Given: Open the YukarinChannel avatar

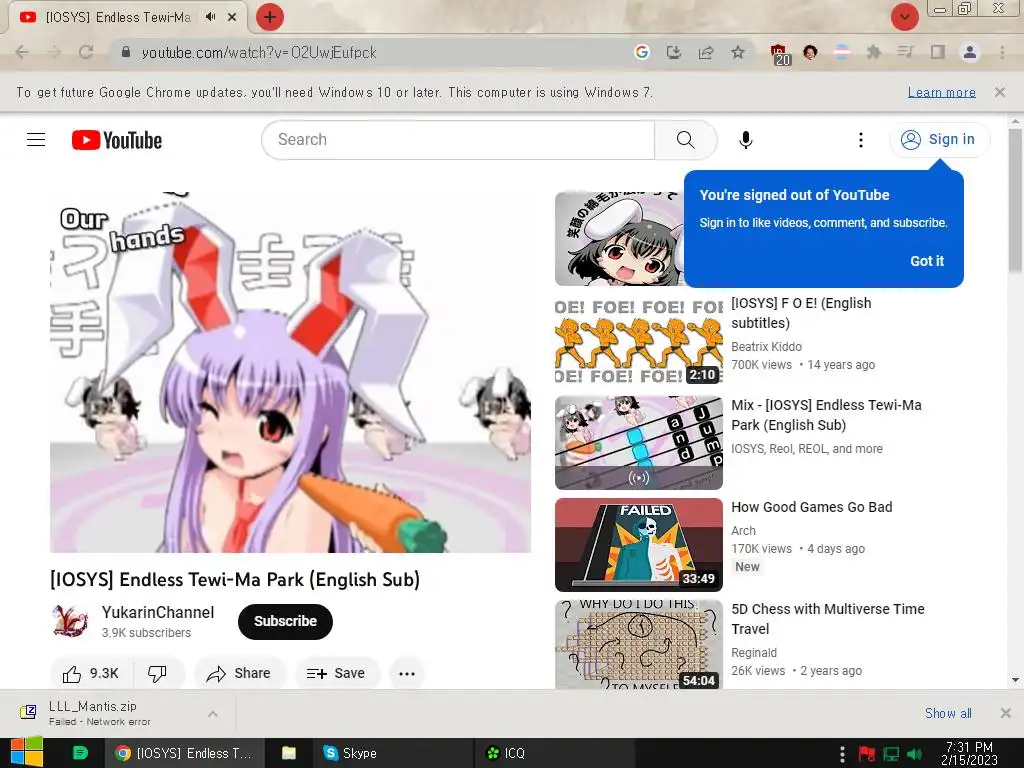Looking at the screenshot, I should coord(70,621).
